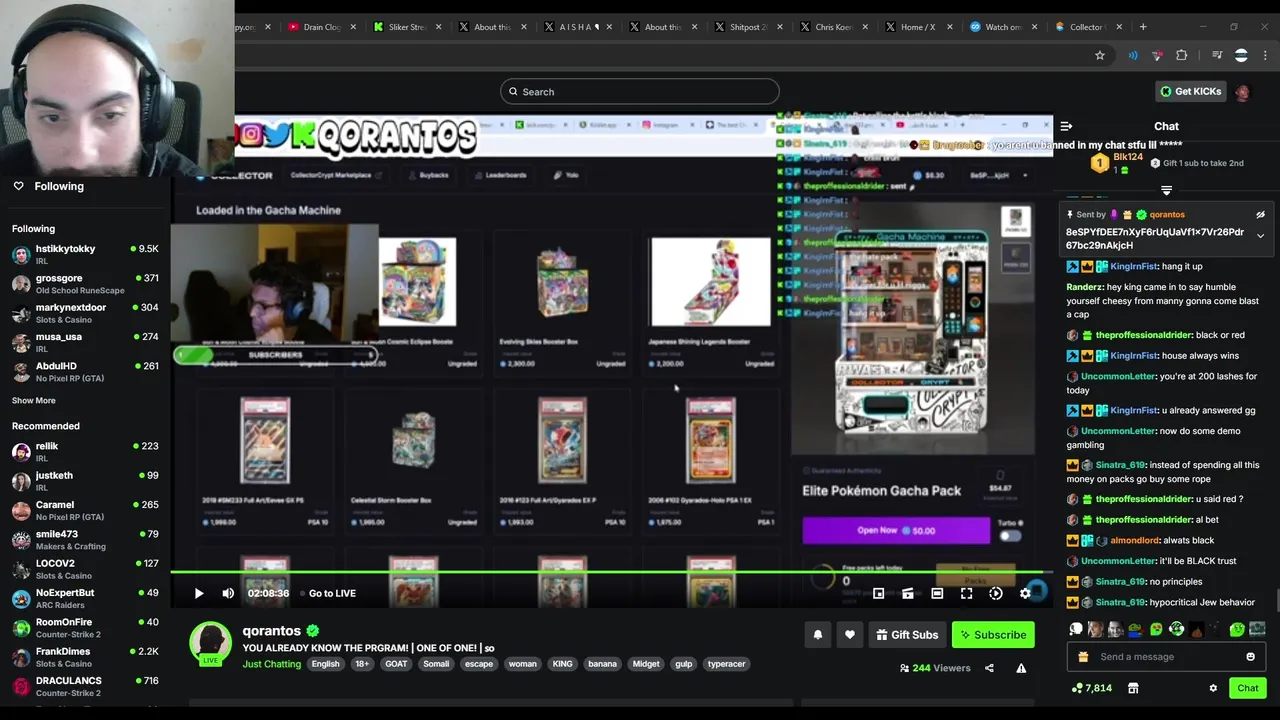This screenshot has height=720, width=1280.
Task: Click qorantos streamer avatar
Action: (x=210, y=643)
